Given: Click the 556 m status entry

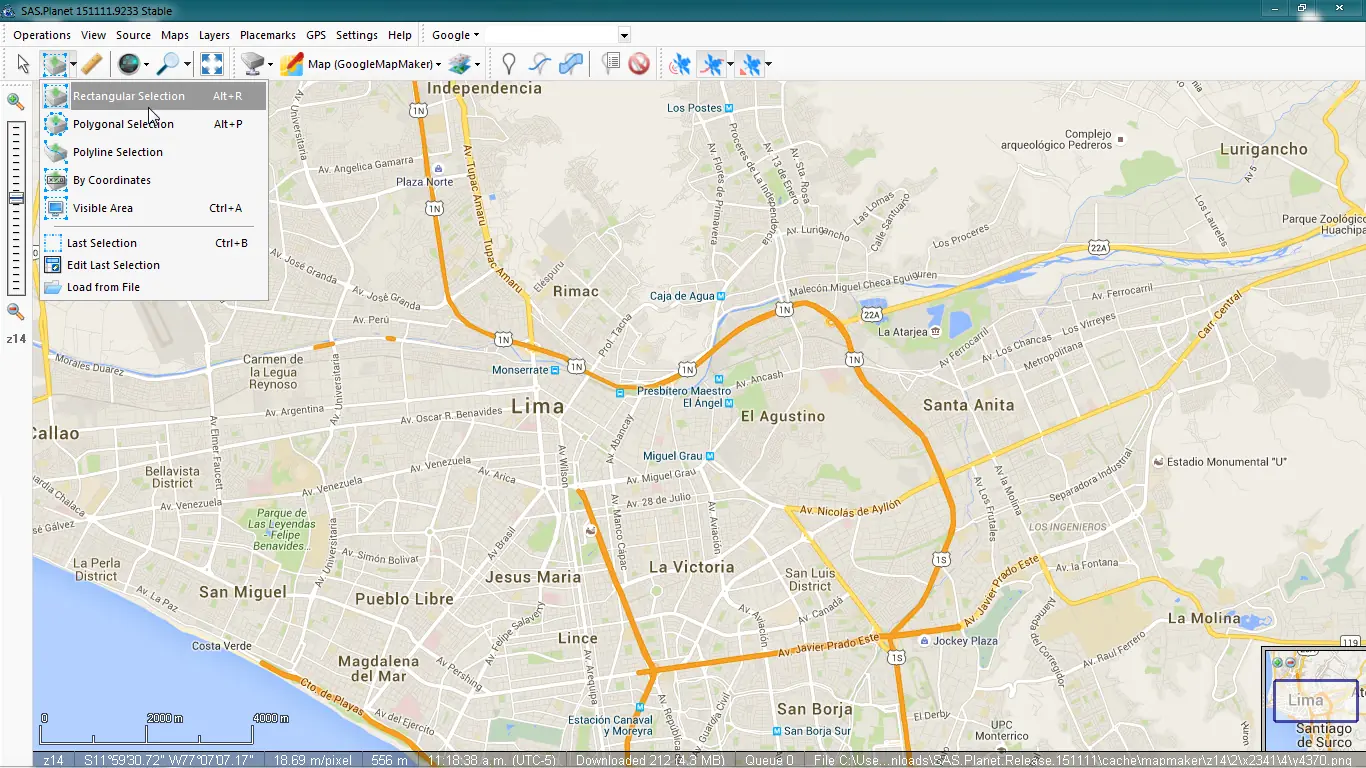Looking at the screenshot, I should (389, 760).
